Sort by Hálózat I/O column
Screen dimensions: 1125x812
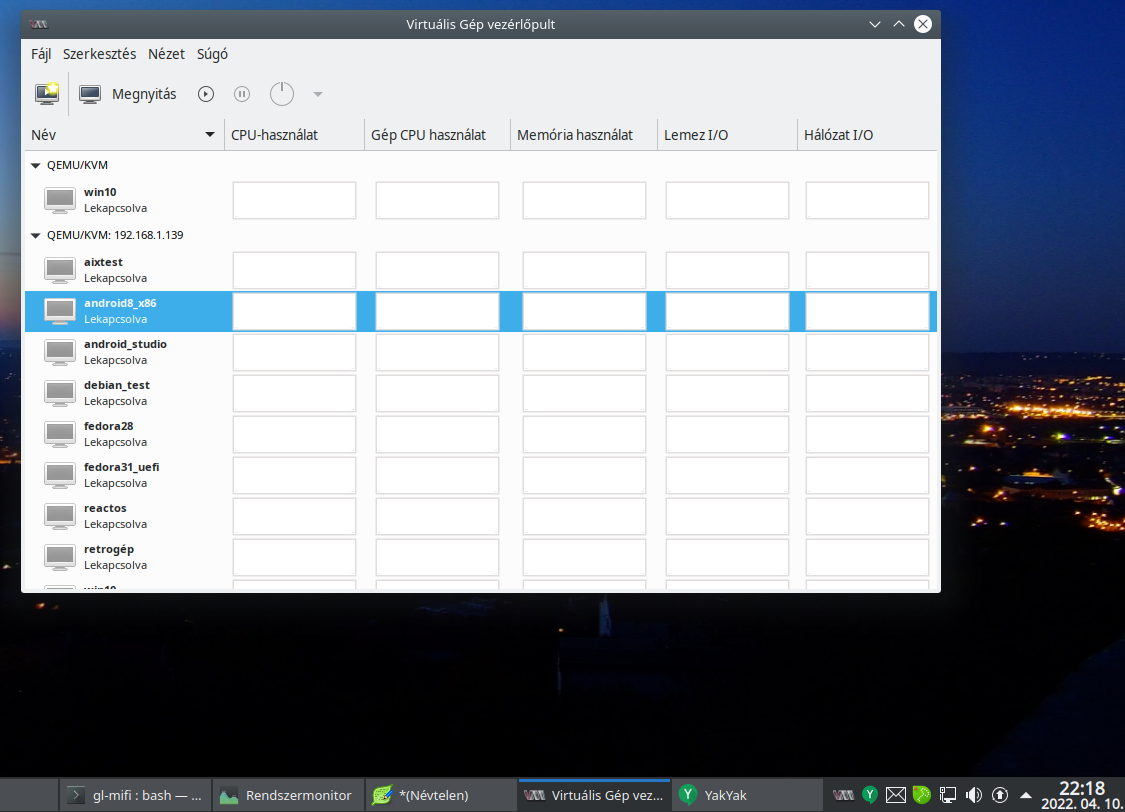[x=867, y=135]
